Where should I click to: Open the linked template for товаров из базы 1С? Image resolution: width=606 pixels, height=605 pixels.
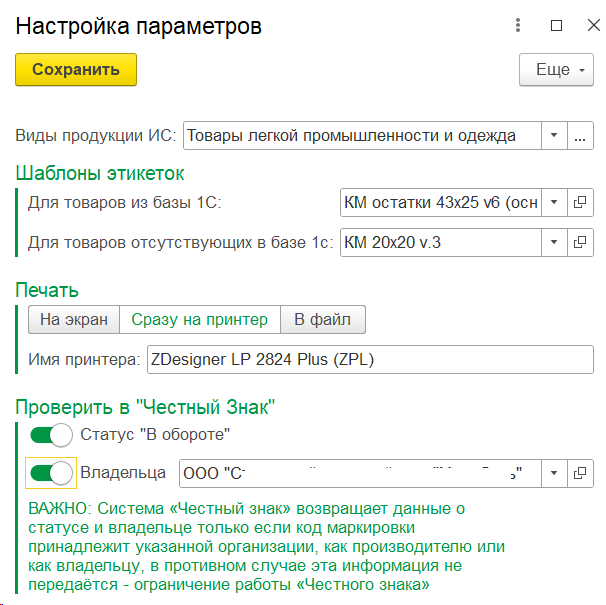pyautogui.click(x=581, y=202)
